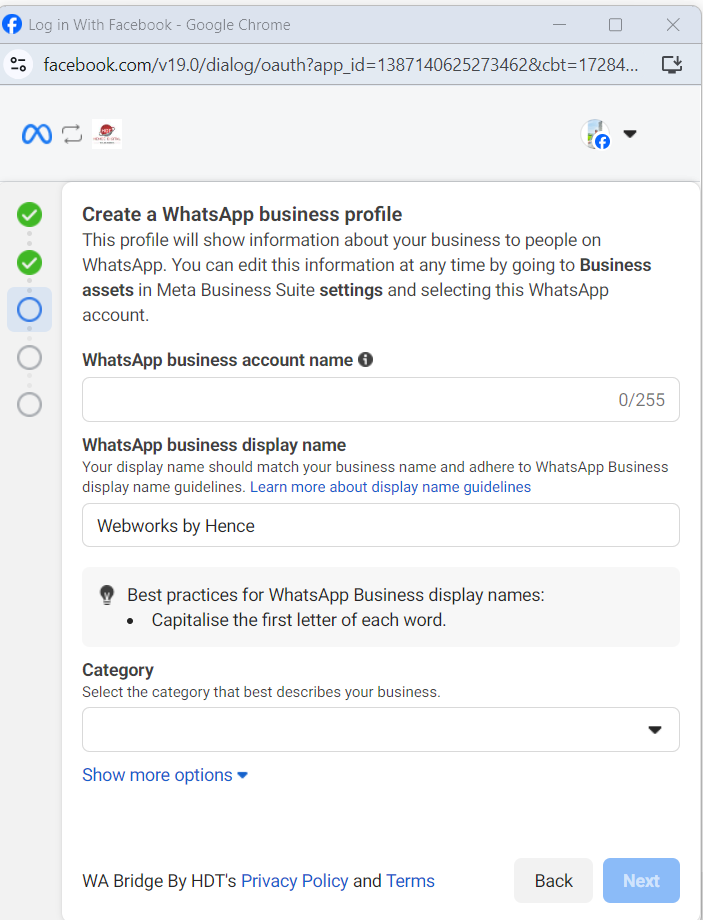Open the account switcher dropdown arrow

click(630, 134)
